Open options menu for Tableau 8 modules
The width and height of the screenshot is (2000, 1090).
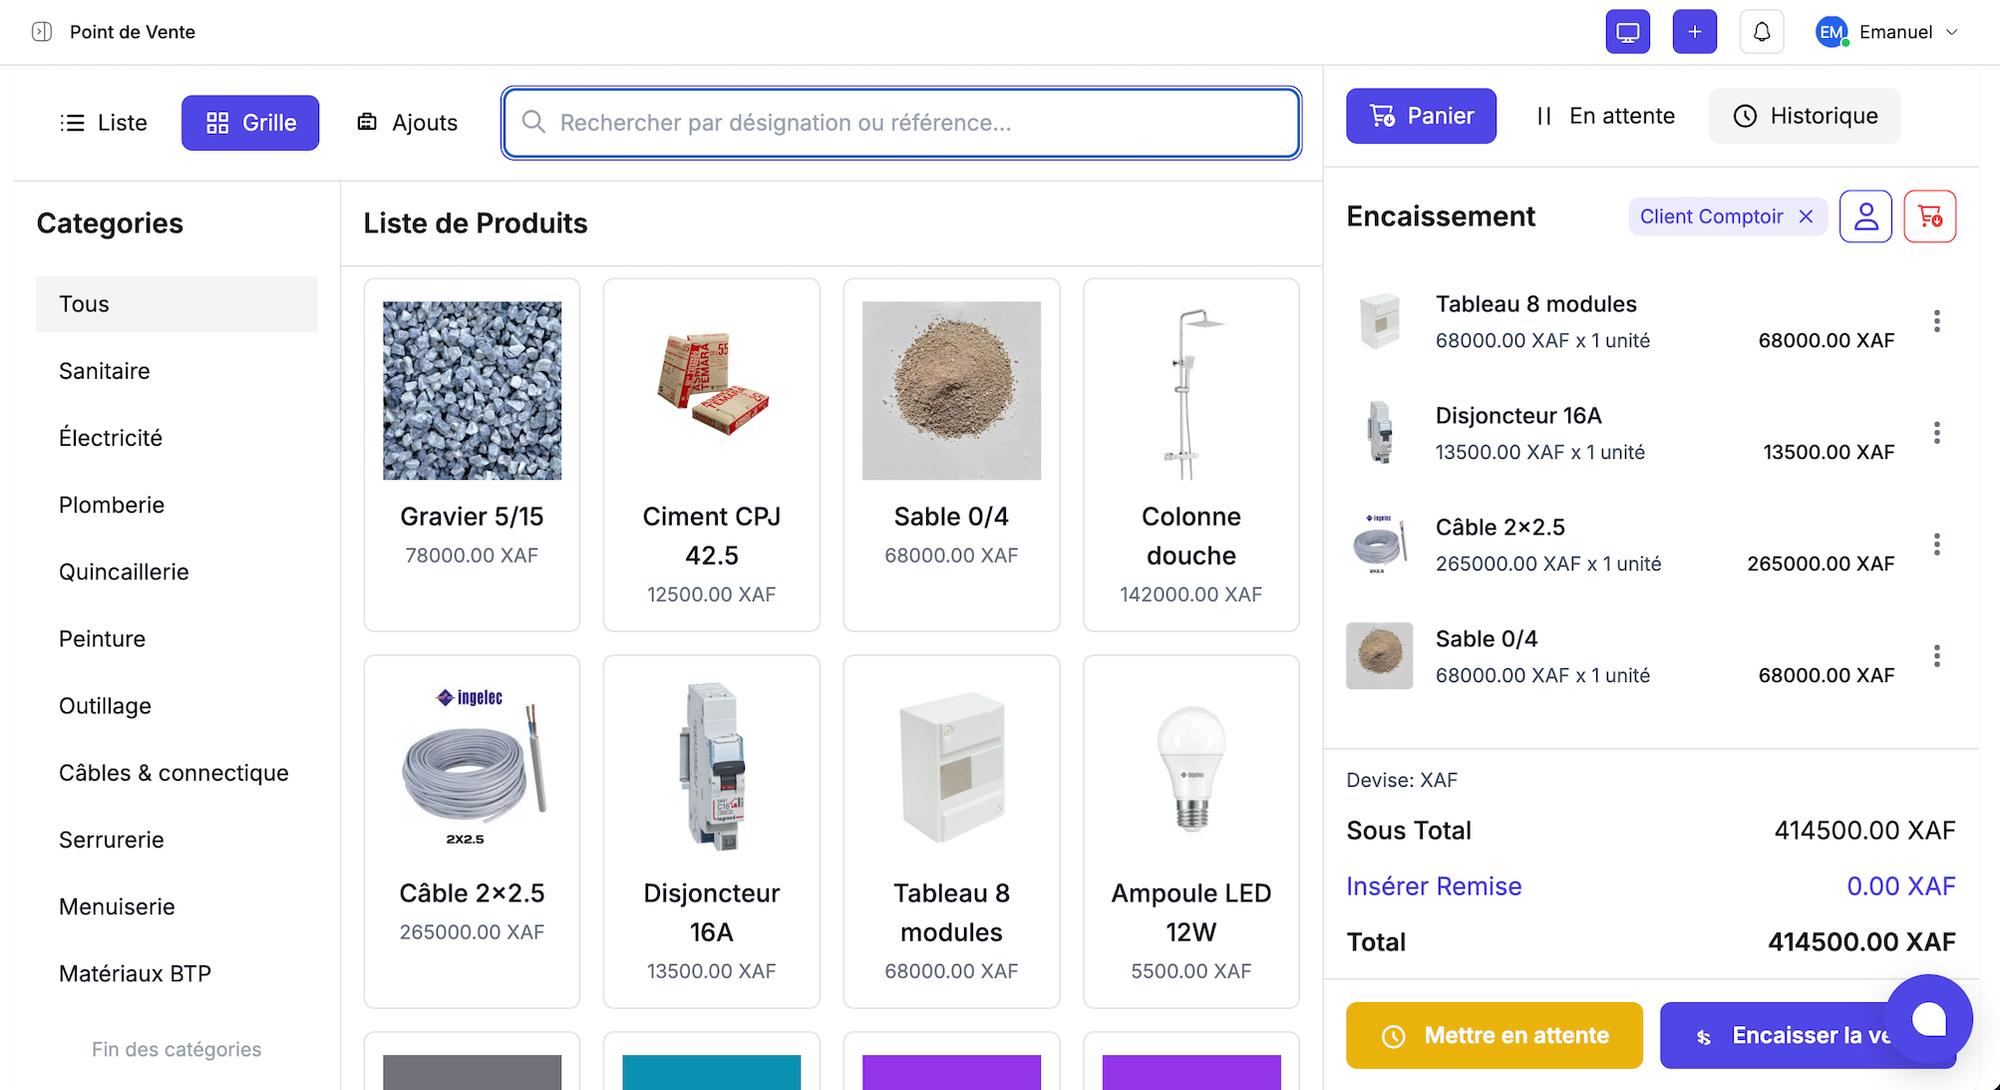(1937, 321)
